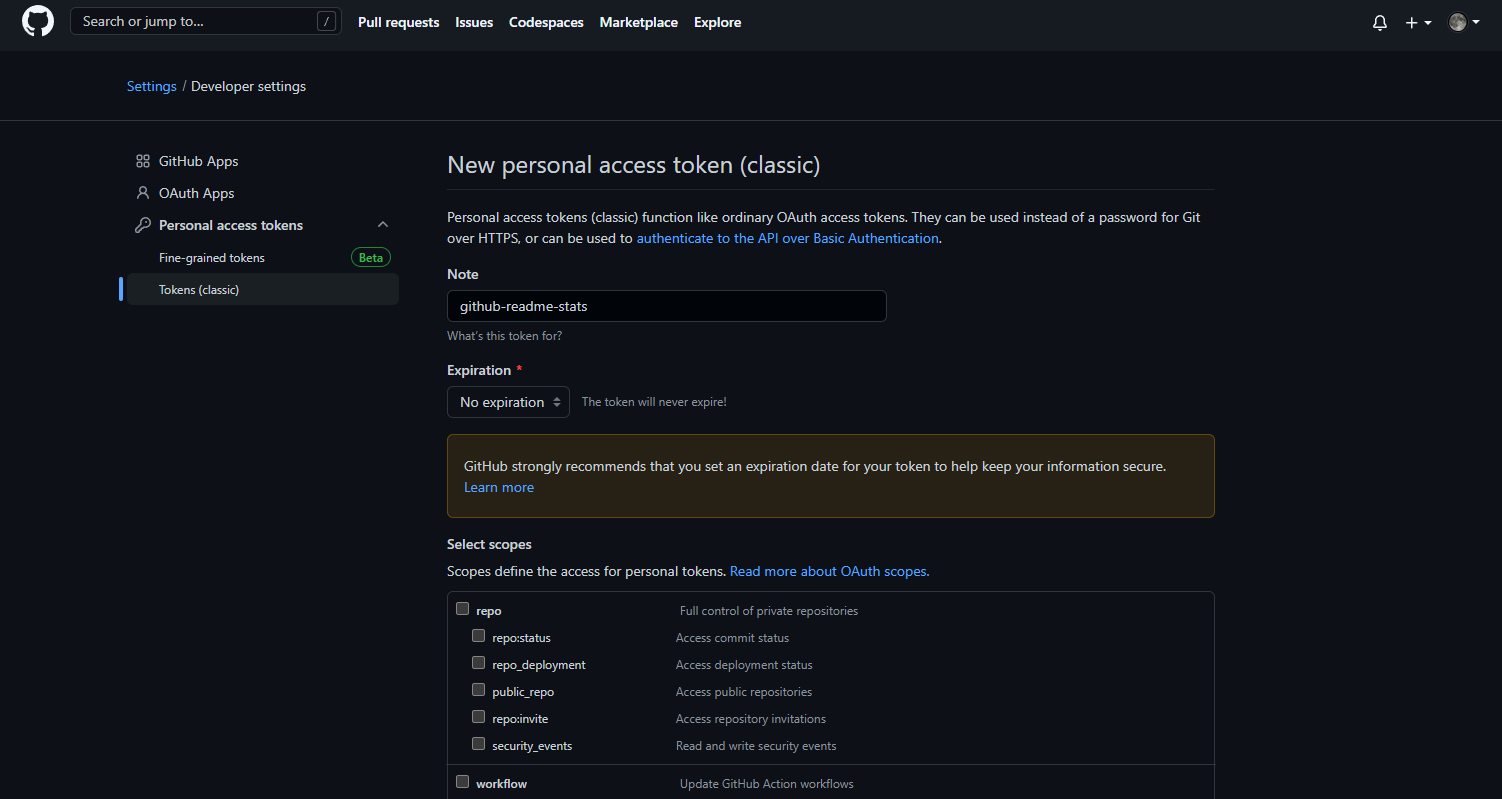The width and height of the screenshot is (1502, 799).
Task: Open the Expiration dropdown set to No expiration
Action: [x=508, y=402]
